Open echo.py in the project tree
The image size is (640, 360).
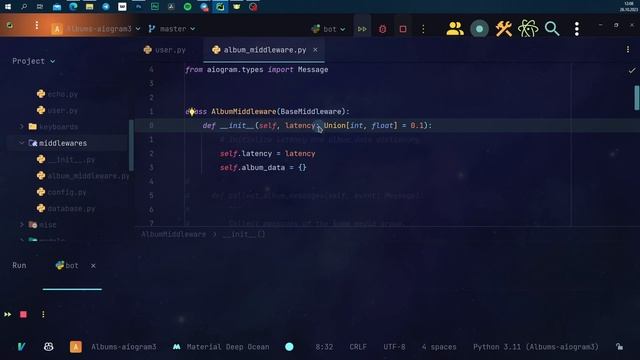tap(58, 94)
